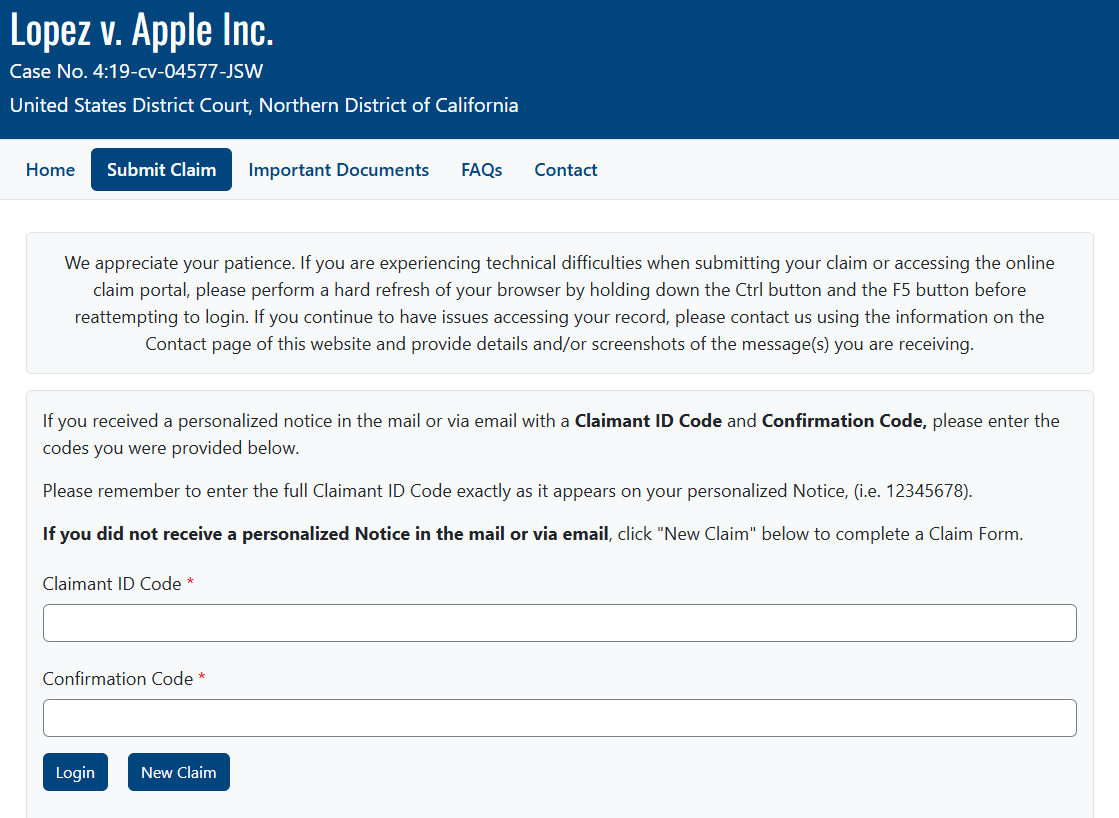The width and height of the screenshot is (1119, 818).
Task: Focus the Claimant ID Code field
Action: click(x=560, y=623)
